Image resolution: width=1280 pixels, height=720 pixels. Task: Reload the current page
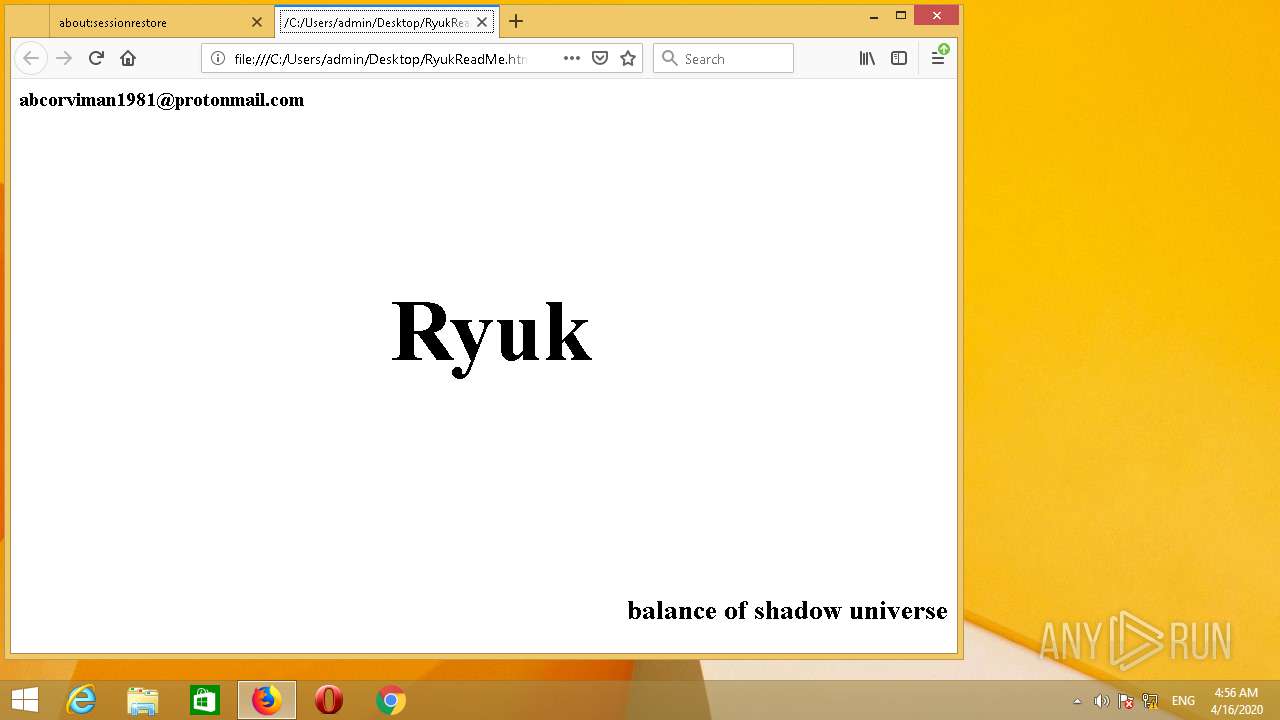click(x=96, y=58)
